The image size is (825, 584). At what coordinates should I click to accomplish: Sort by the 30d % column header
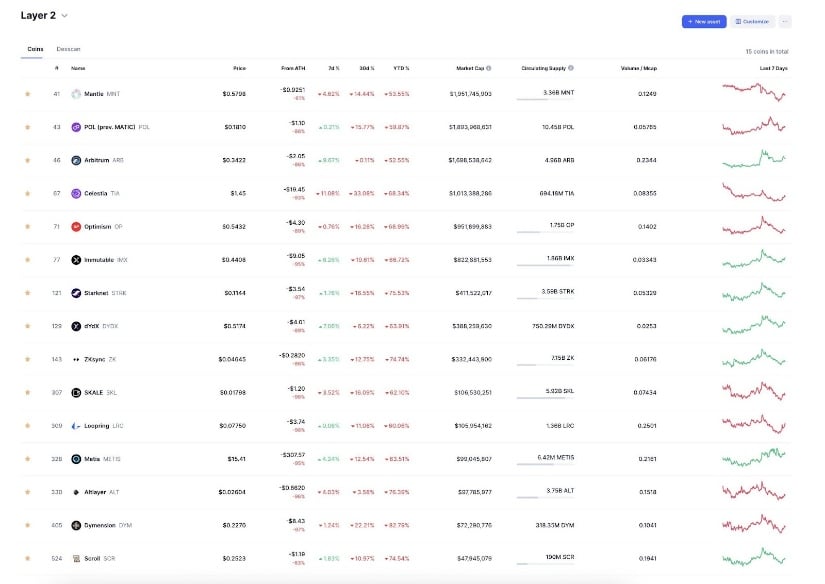point(367,68)
